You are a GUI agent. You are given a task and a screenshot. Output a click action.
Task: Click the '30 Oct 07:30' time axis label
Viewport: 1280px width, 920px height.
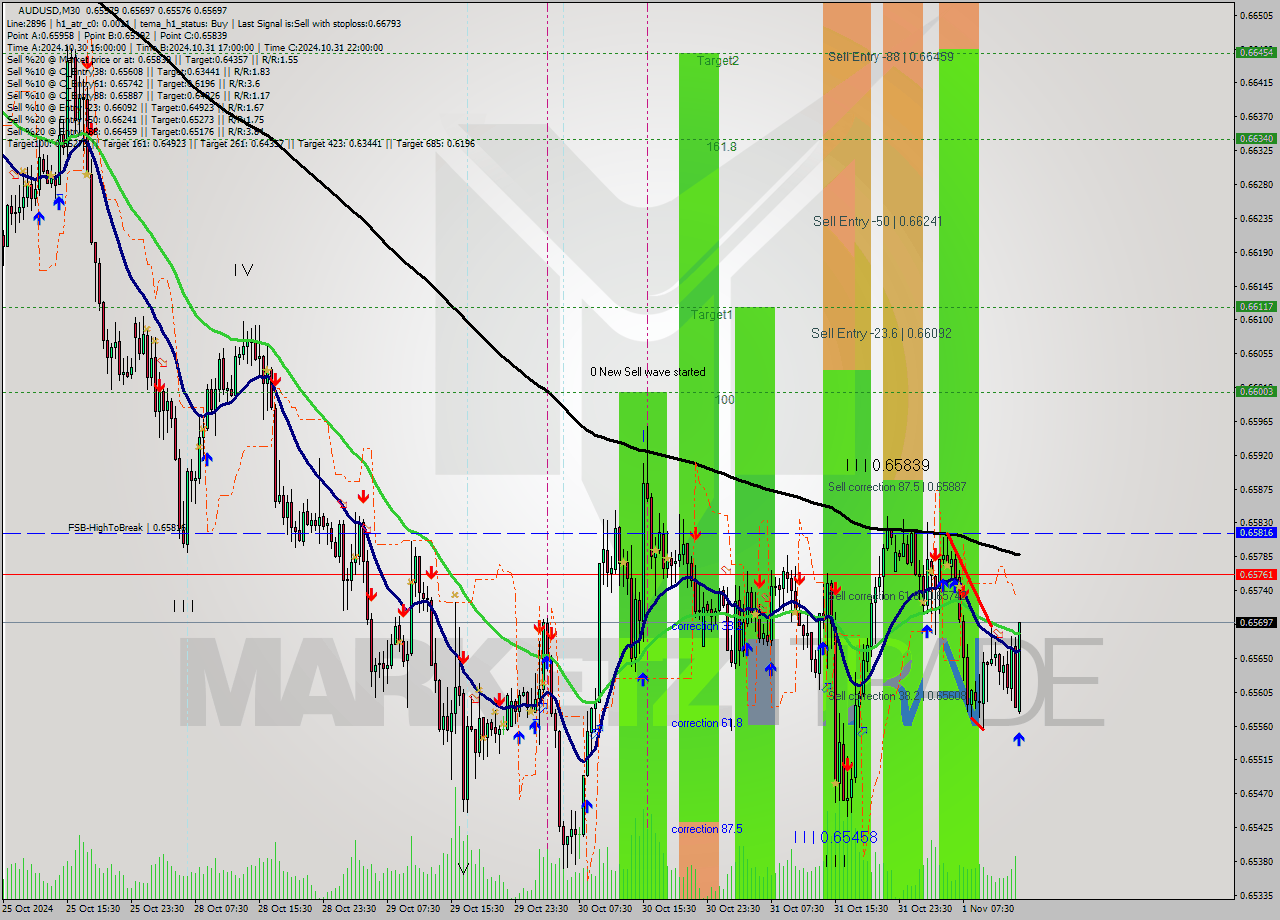coord(605,909)
